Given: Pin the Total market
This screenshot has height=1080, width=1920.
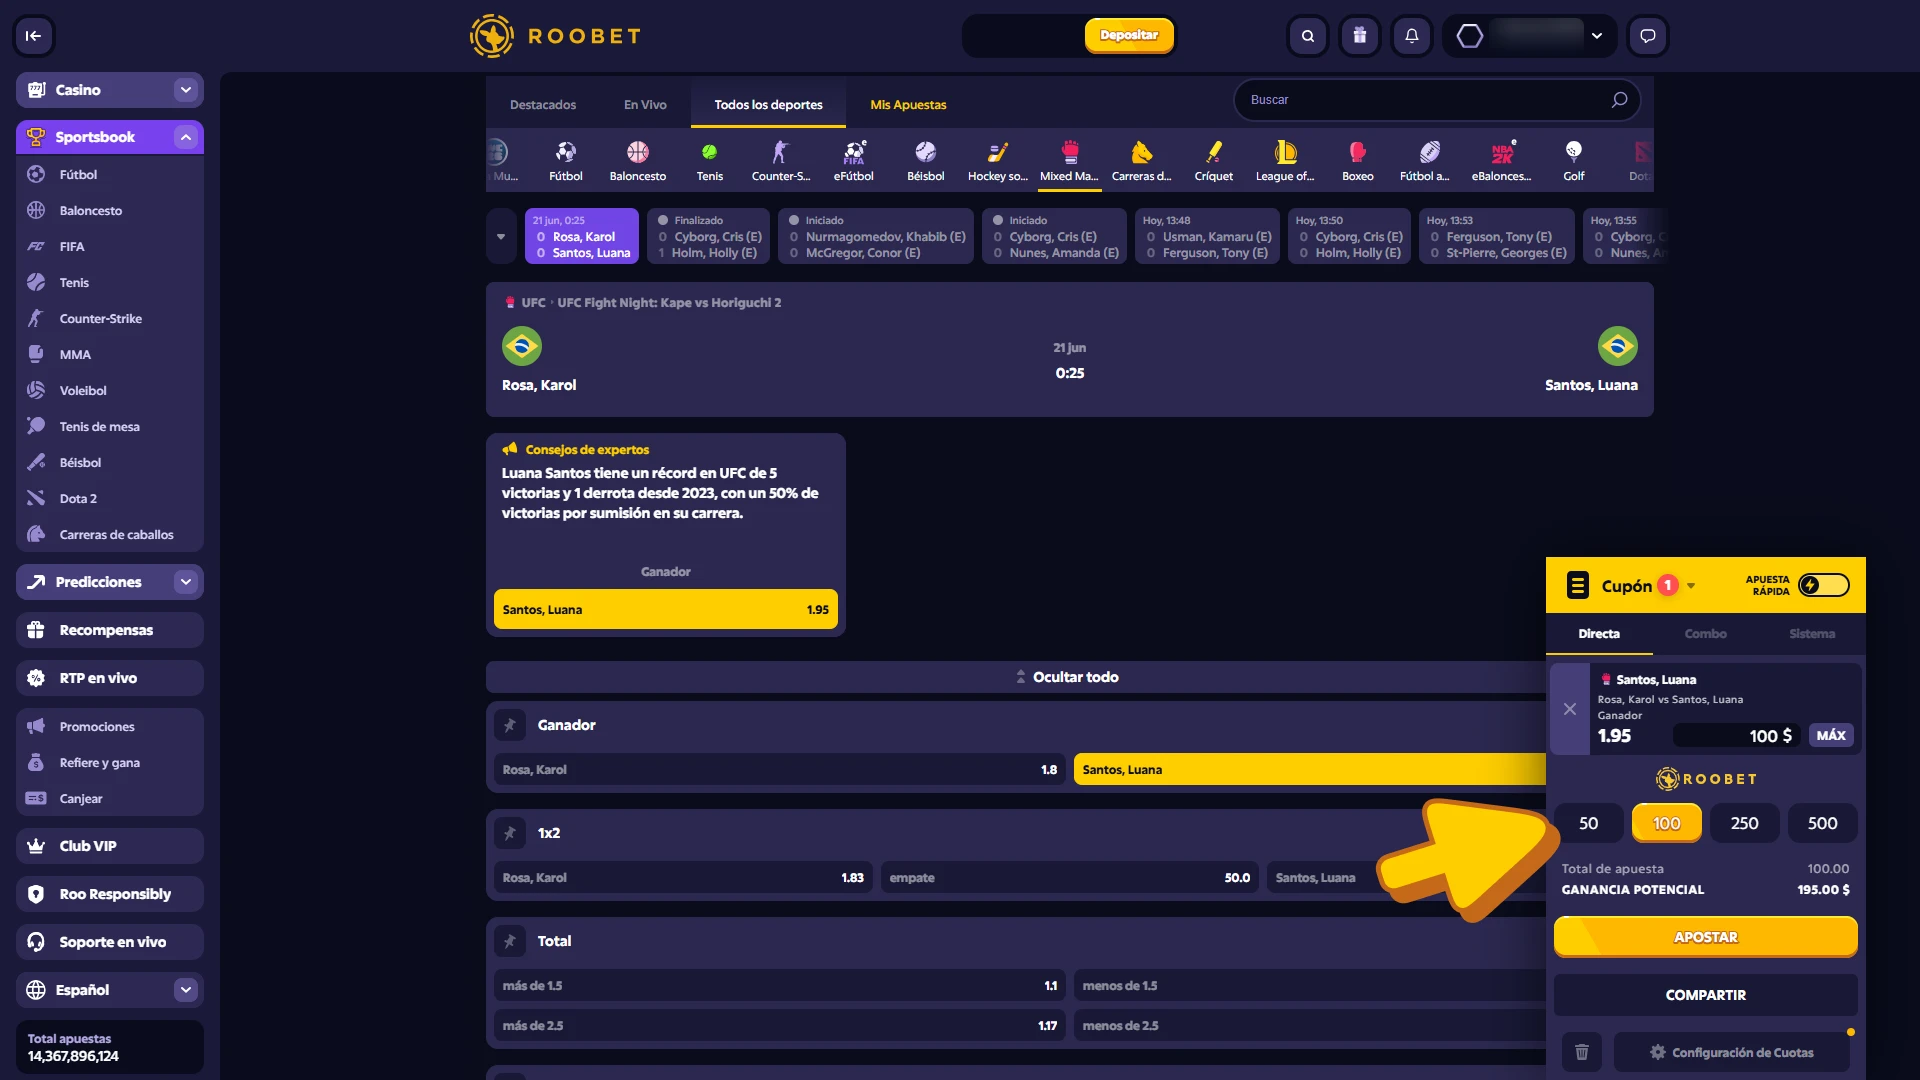Looking at the screenshot, I should pyautogui.click(x=510, y=941).
